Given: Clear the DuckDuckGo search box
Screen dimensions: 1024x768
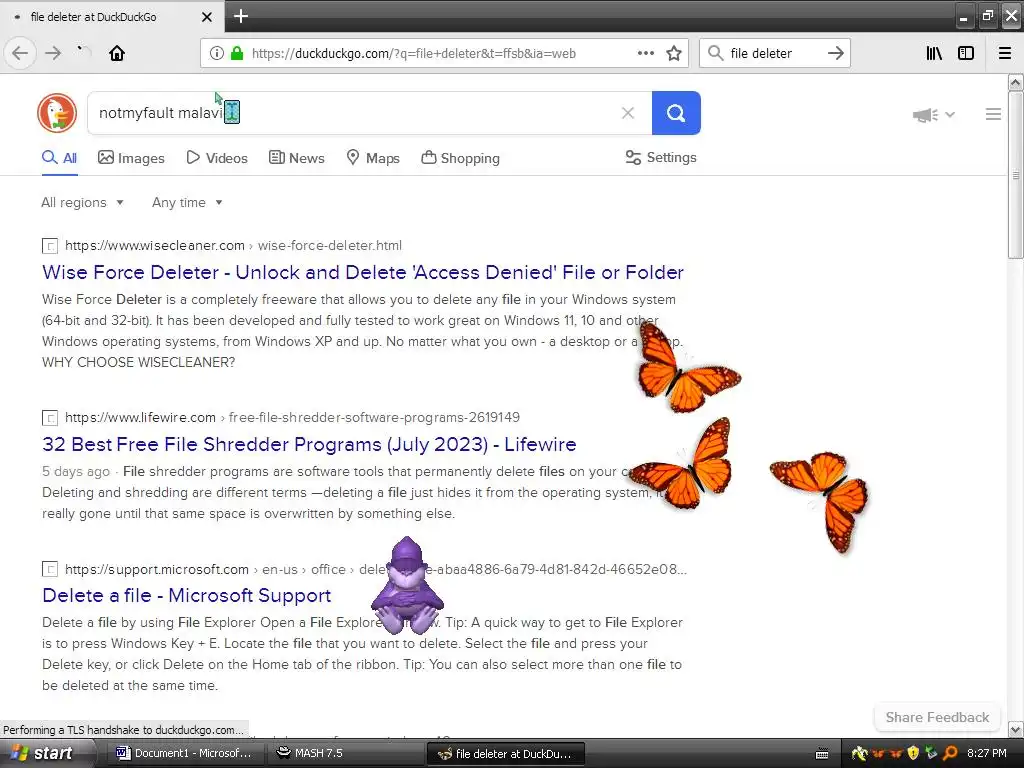Looking at the screenshot, I should coord(628,113).
